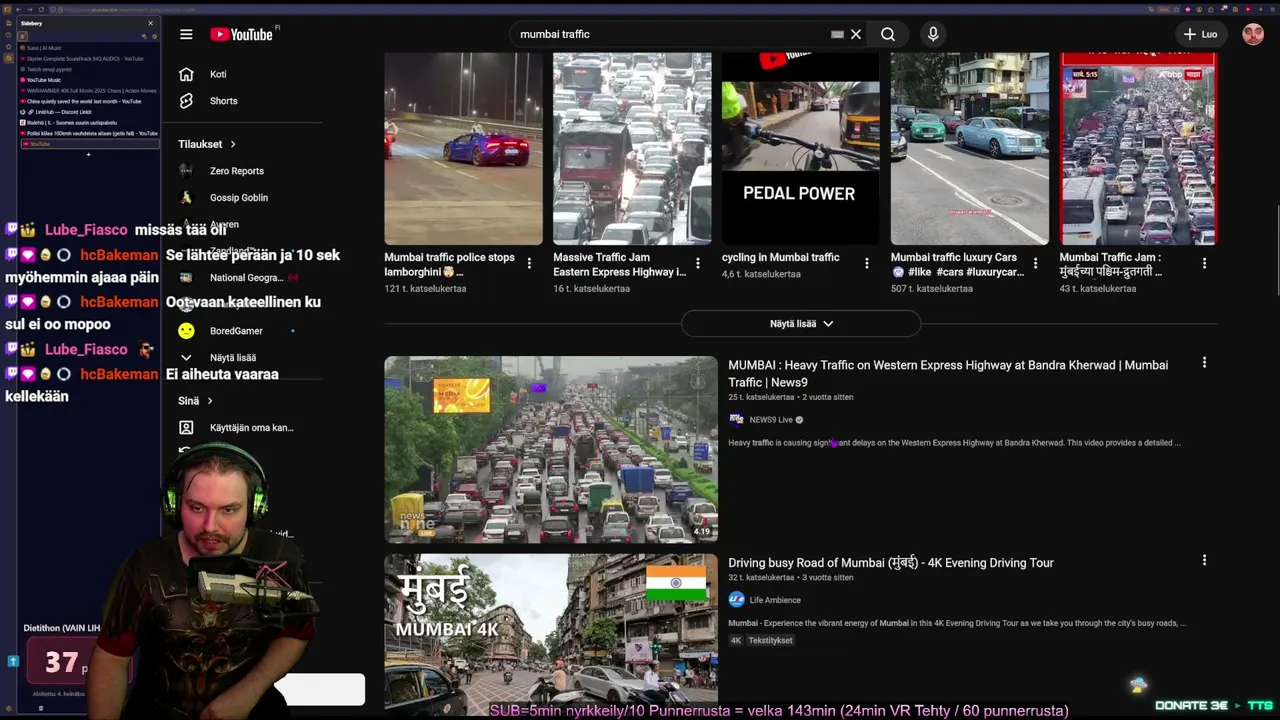
Task: Click the magnifying glass search button
Action: pos(888,34)
